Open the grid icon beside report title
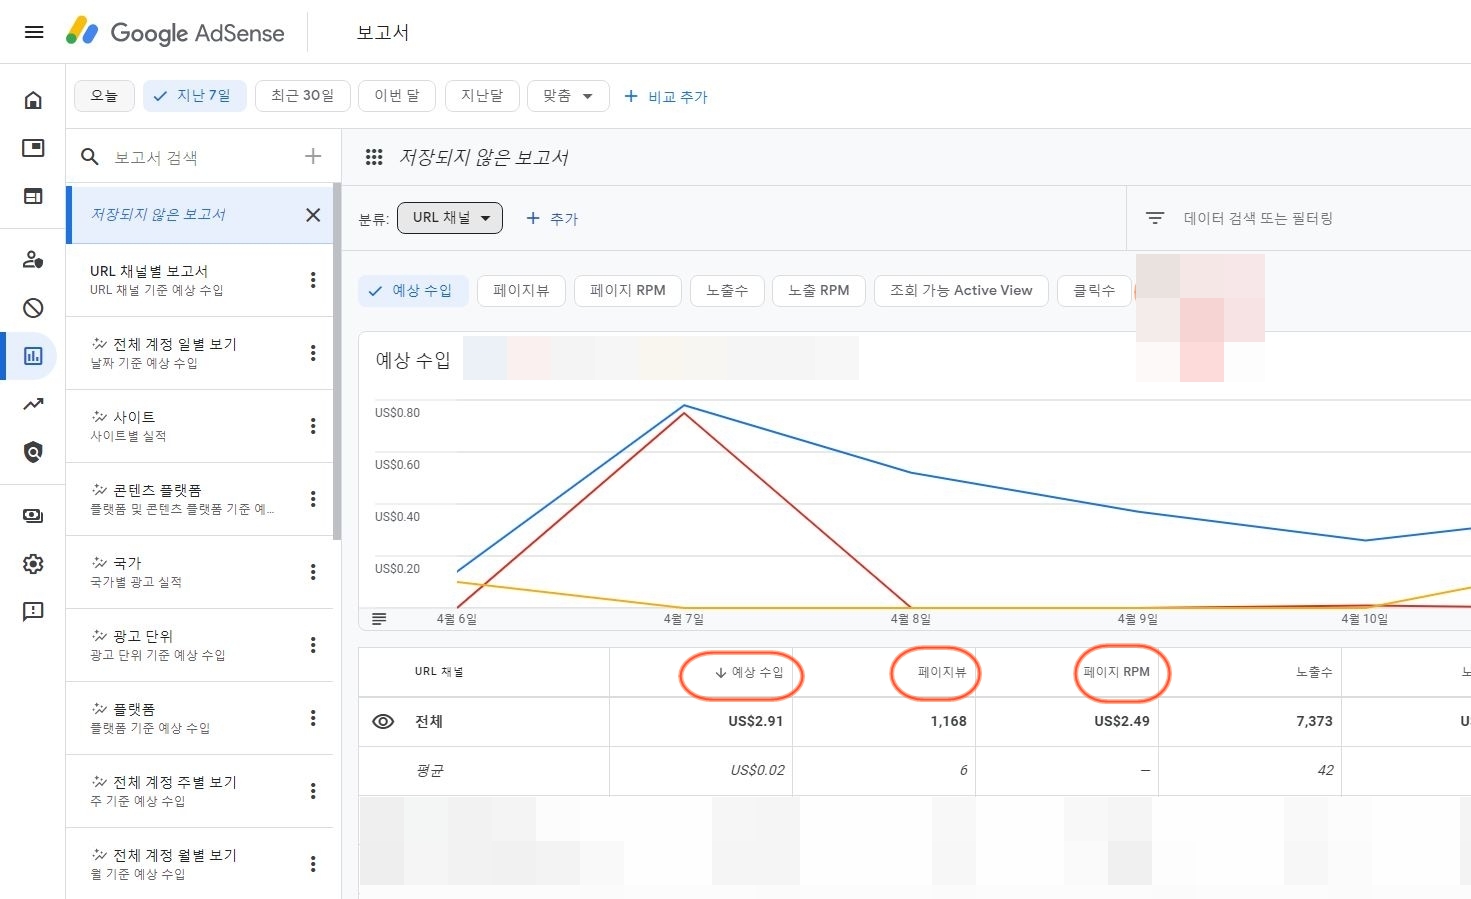The width and height of the screenshot is (1471, 899). [374, 157]
